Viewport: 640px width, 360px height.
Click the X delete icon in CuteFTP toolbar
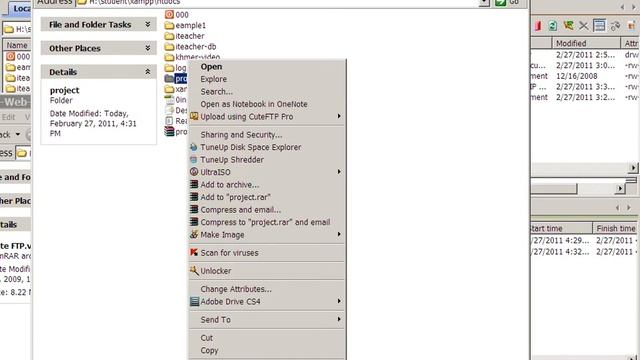[x=584, y=26]
